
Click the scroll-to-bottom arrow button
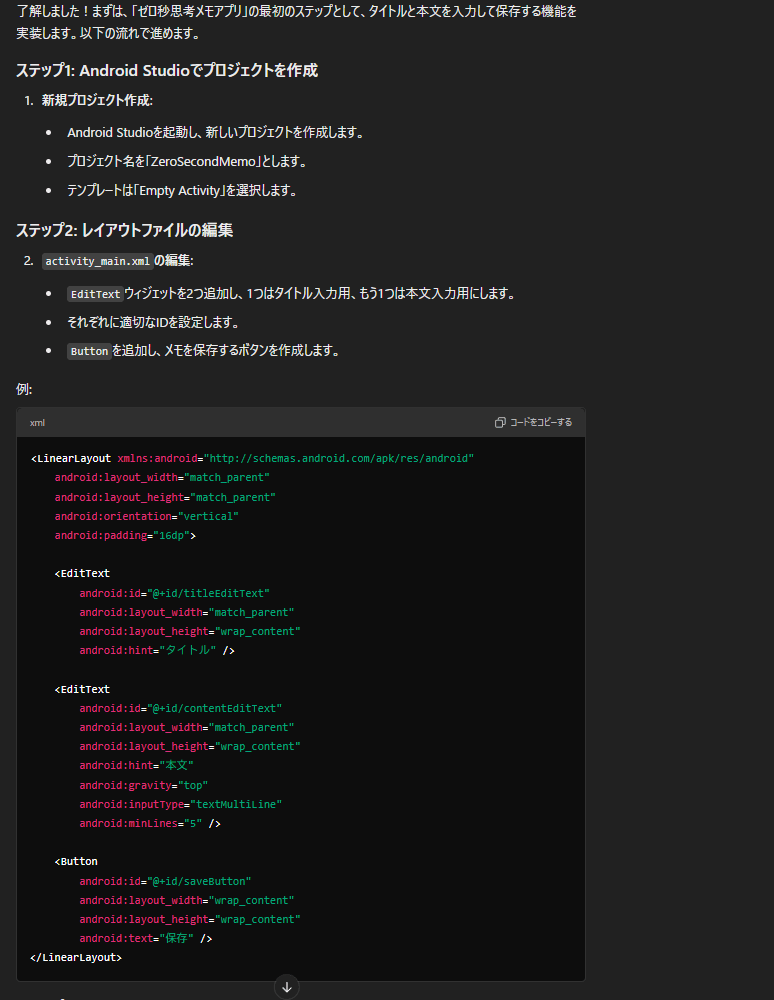click(287, 987)
